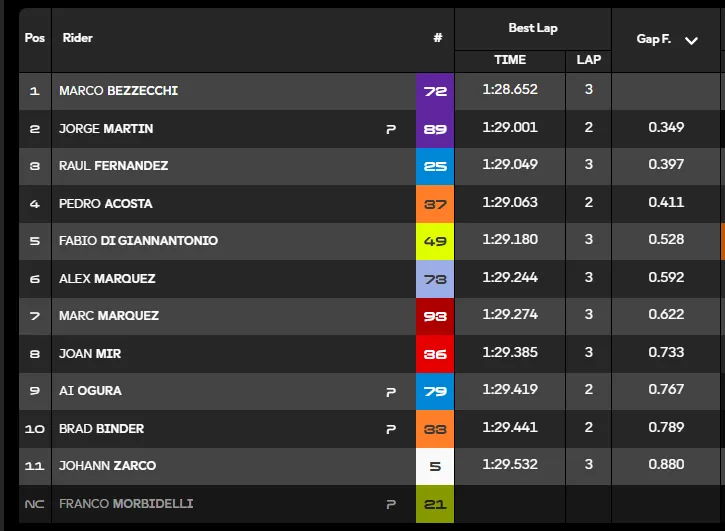
Task: Click the pit icon beside Ai Ogura
Action: coord(391,392)
